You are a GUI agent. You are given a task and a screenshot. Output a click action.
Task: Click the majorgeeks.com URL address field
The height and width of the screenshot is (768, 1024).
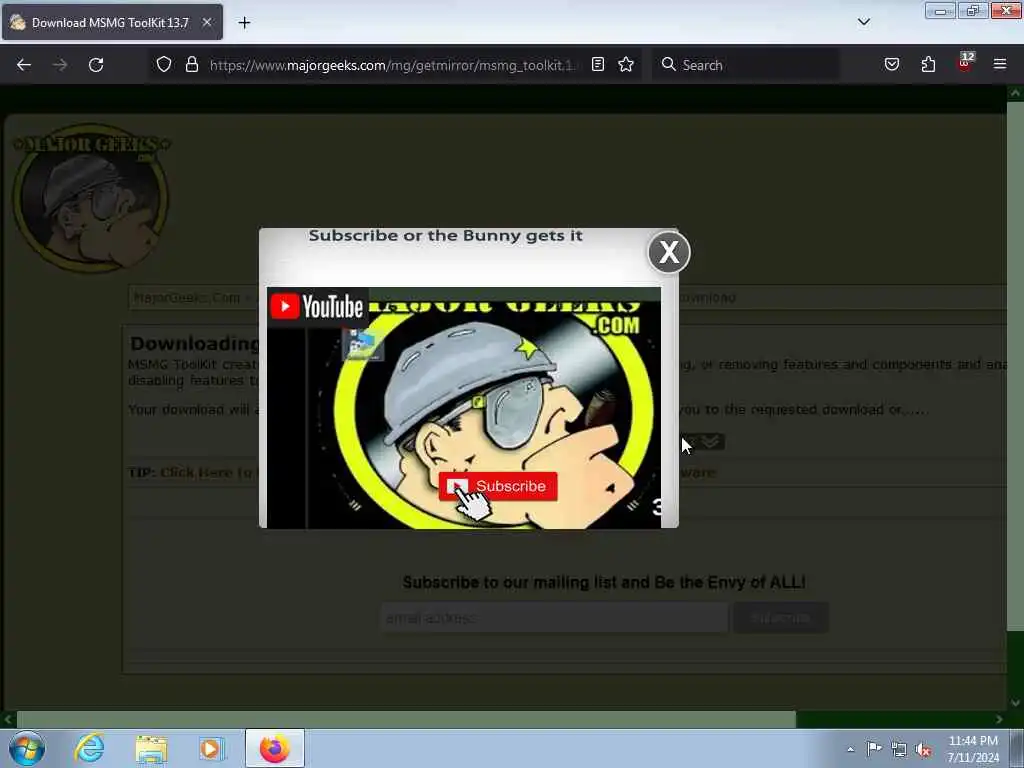coord(392,65)
